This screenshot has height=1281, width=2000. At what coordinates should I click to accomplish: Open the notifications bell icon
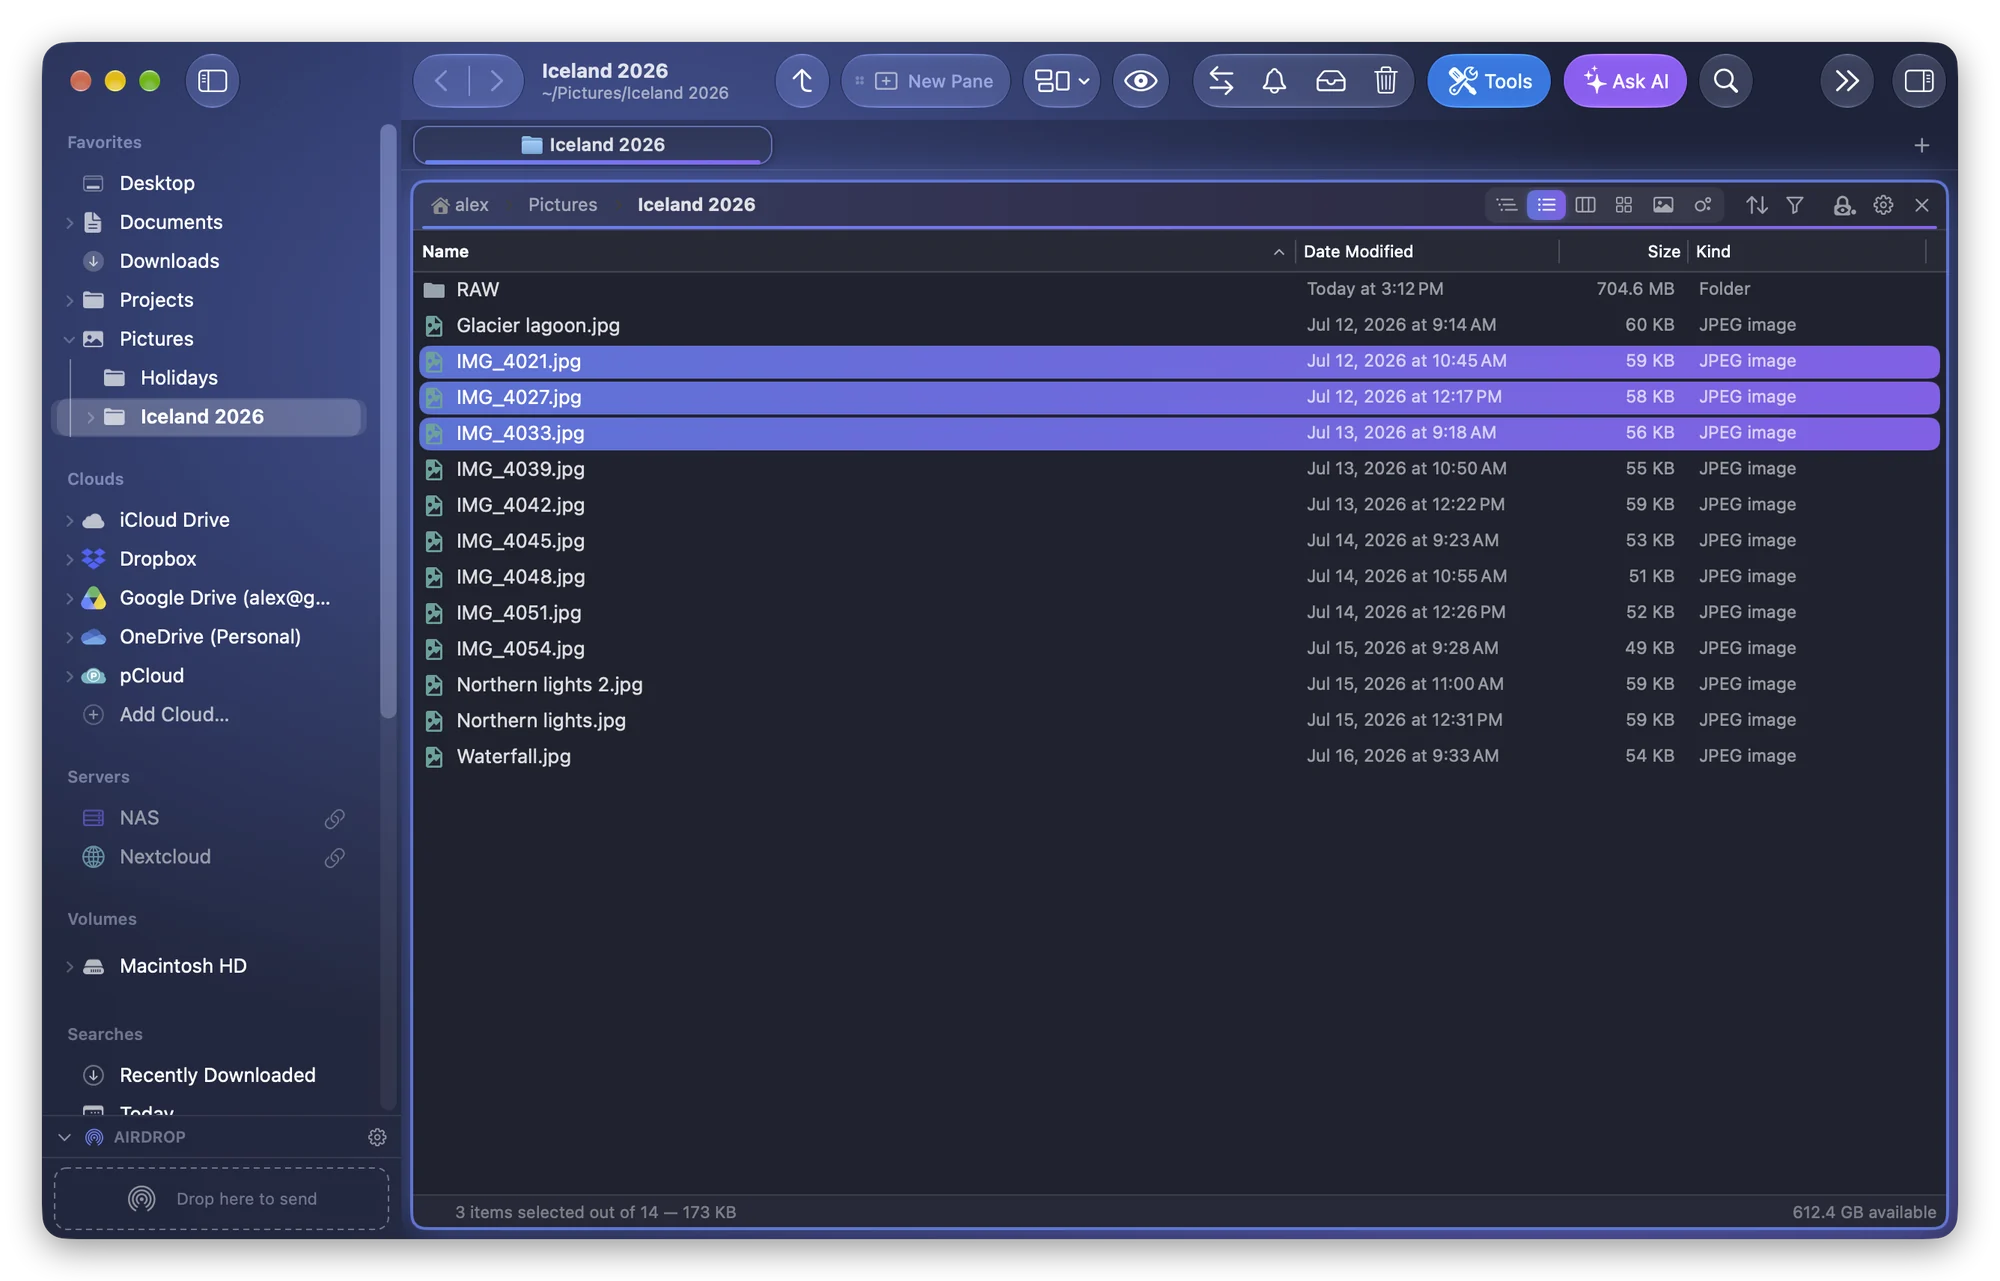click(x=1274, y=81)
